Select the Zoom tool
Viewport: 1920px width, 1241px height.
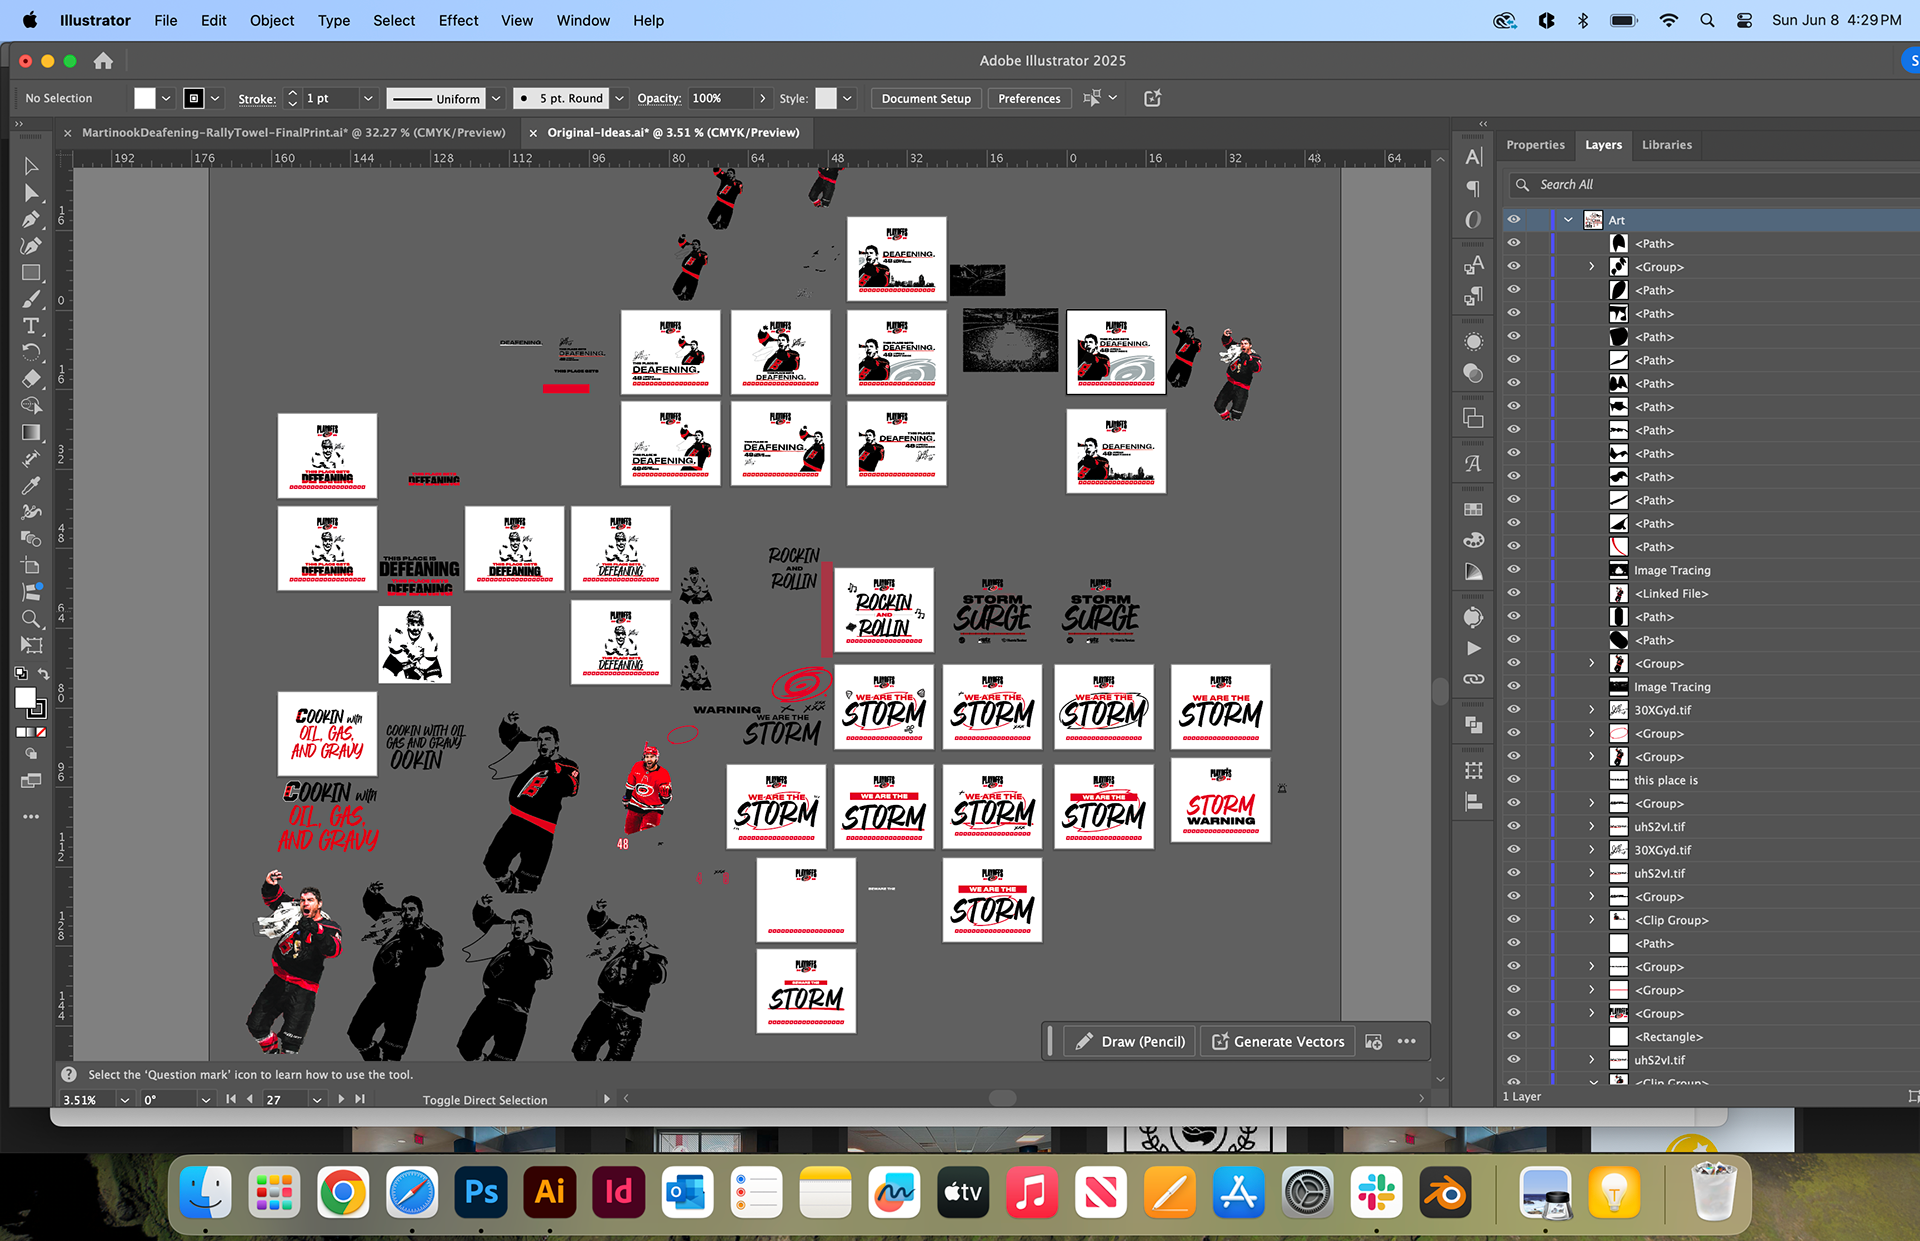(x=31, y=619)
